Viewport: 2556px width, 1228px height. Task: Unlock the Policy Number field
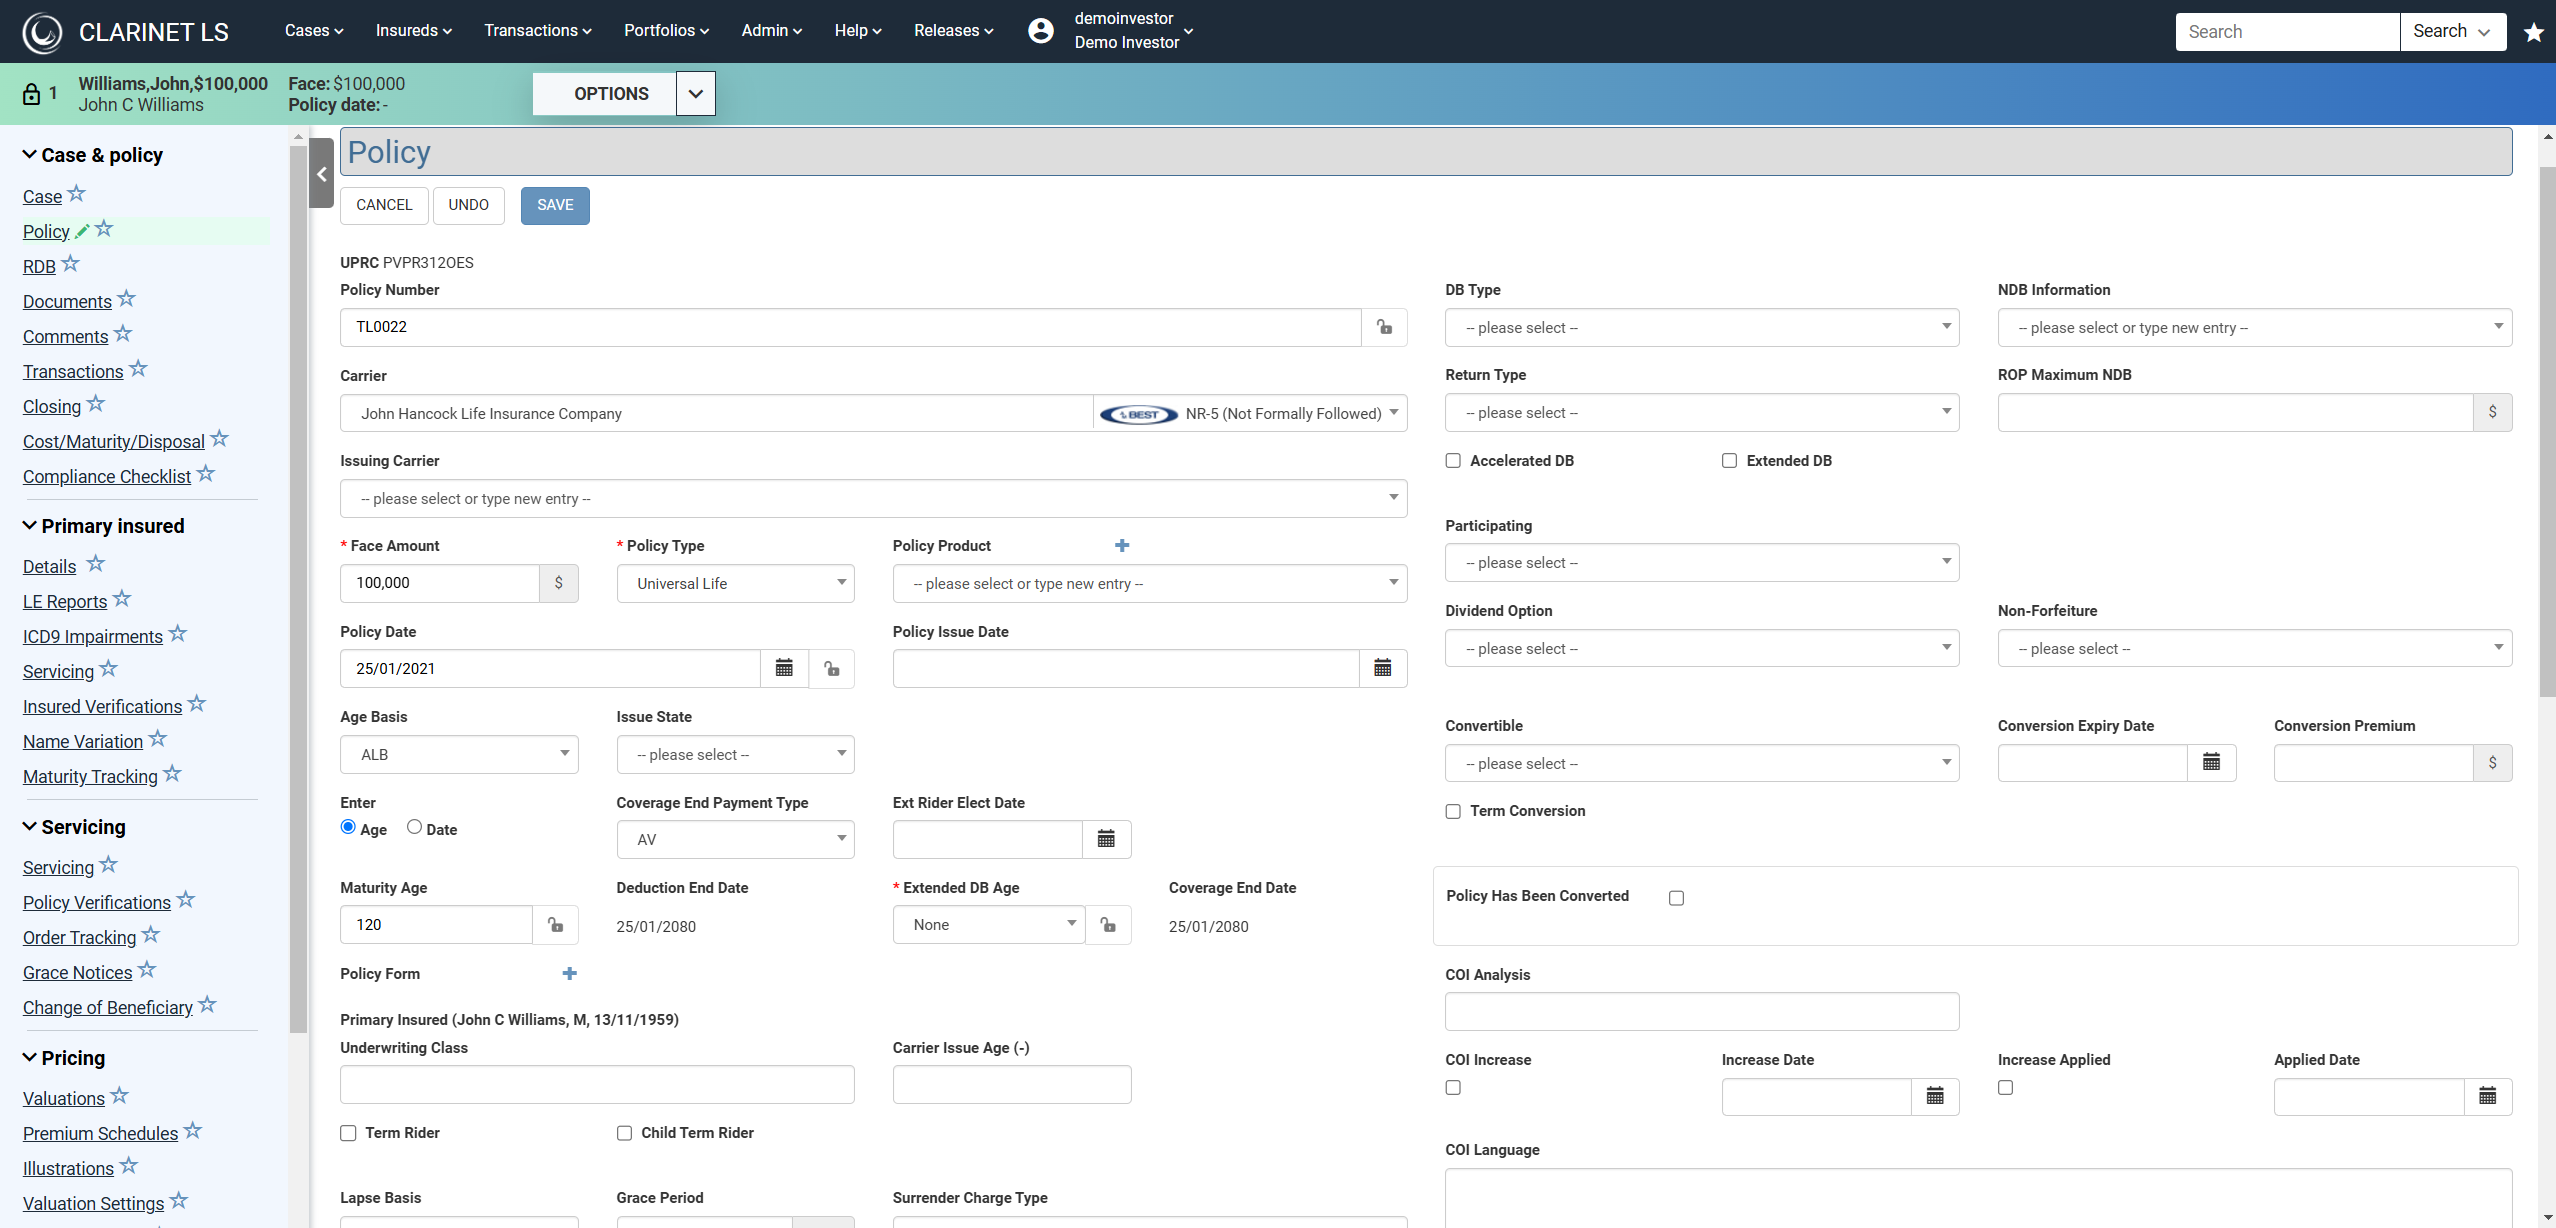pos(1384,327)
